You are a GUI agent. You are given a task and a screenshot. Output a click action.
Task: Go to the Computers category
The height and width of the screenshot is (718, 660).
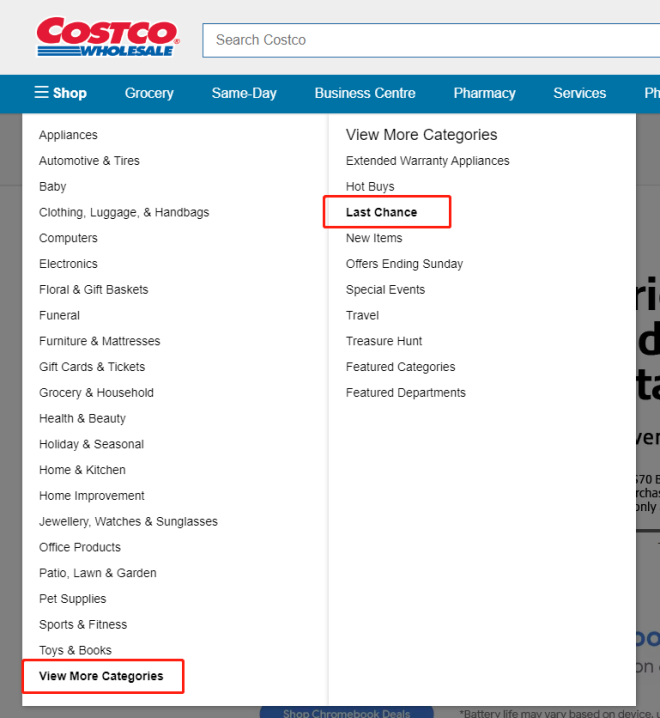point(68,238)
